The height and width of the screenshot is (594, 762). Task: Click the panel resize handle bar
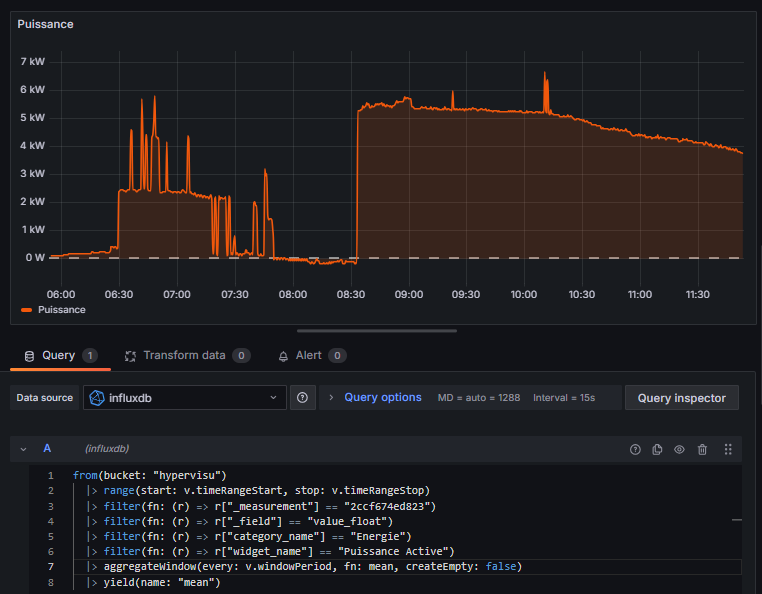(377, 330)
